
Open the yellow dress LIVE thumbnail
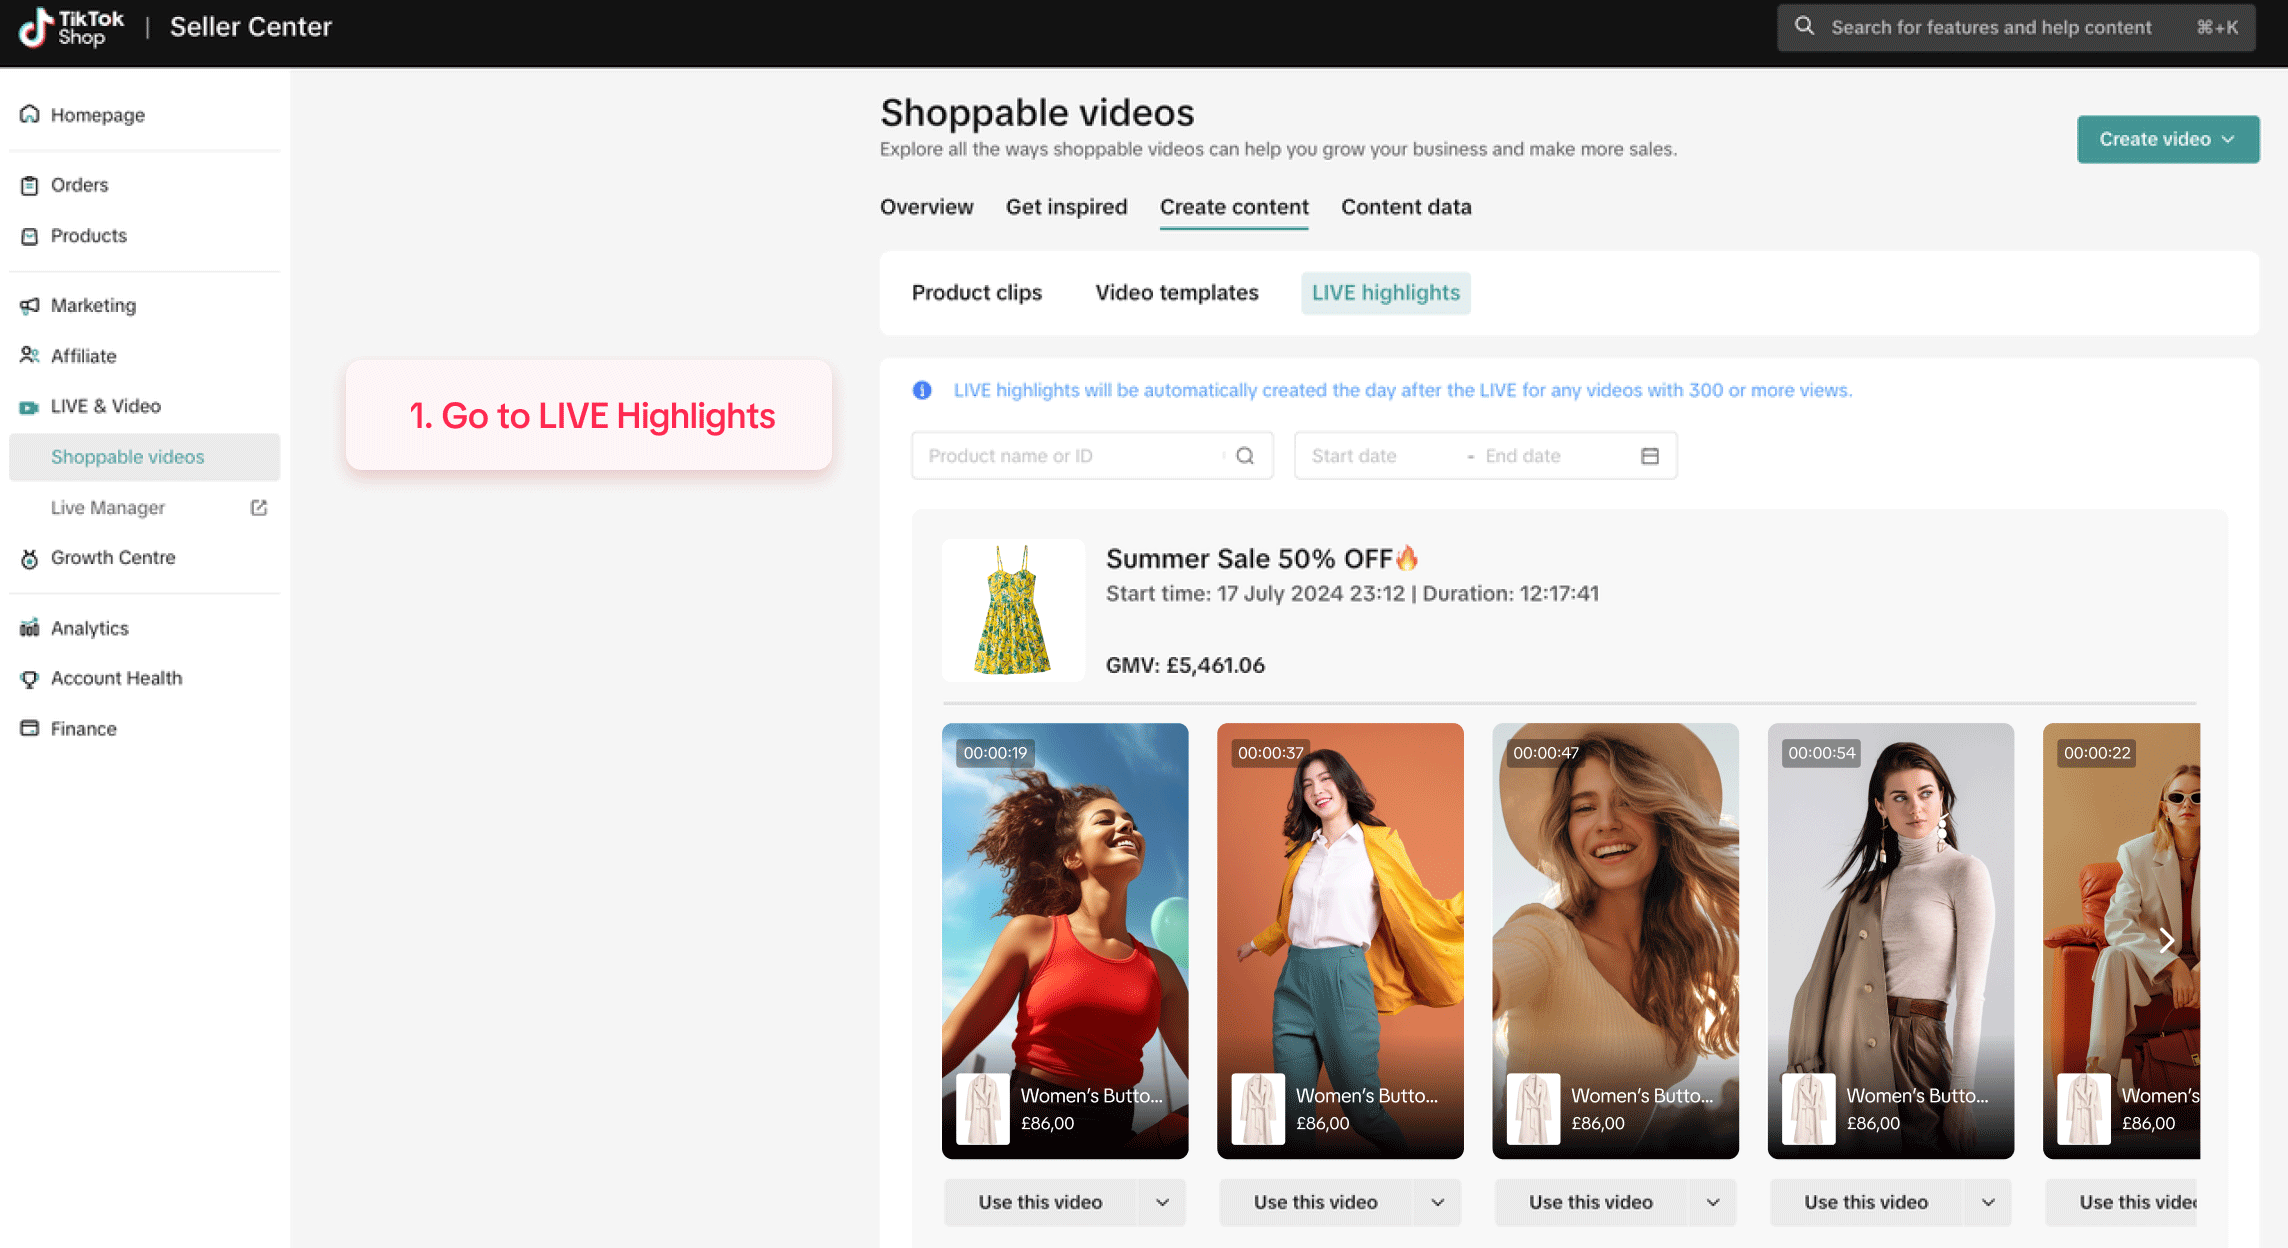click(x=1013, y=611)
